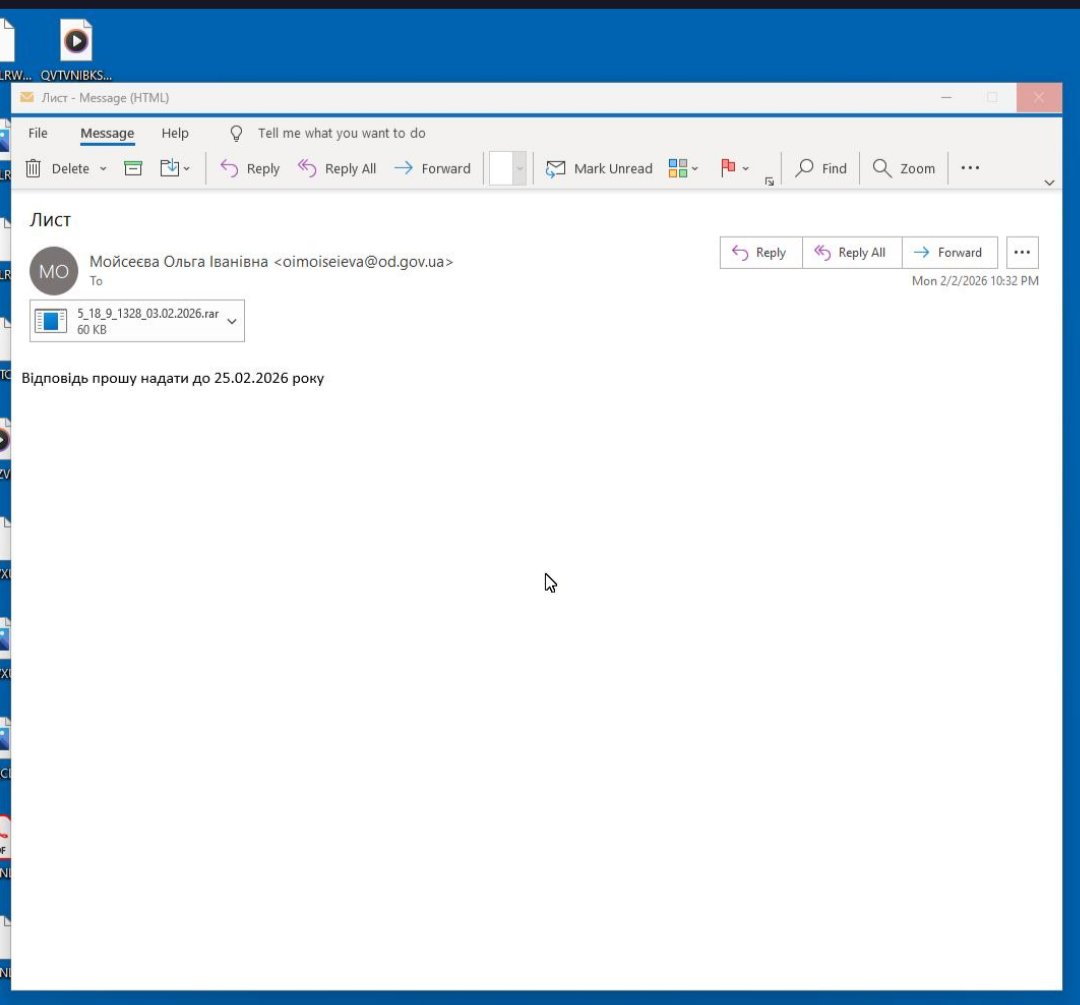Click Reply in the ribbon toolbar
Viewport: 1080px width, 1005px height.
coord(250,168)
